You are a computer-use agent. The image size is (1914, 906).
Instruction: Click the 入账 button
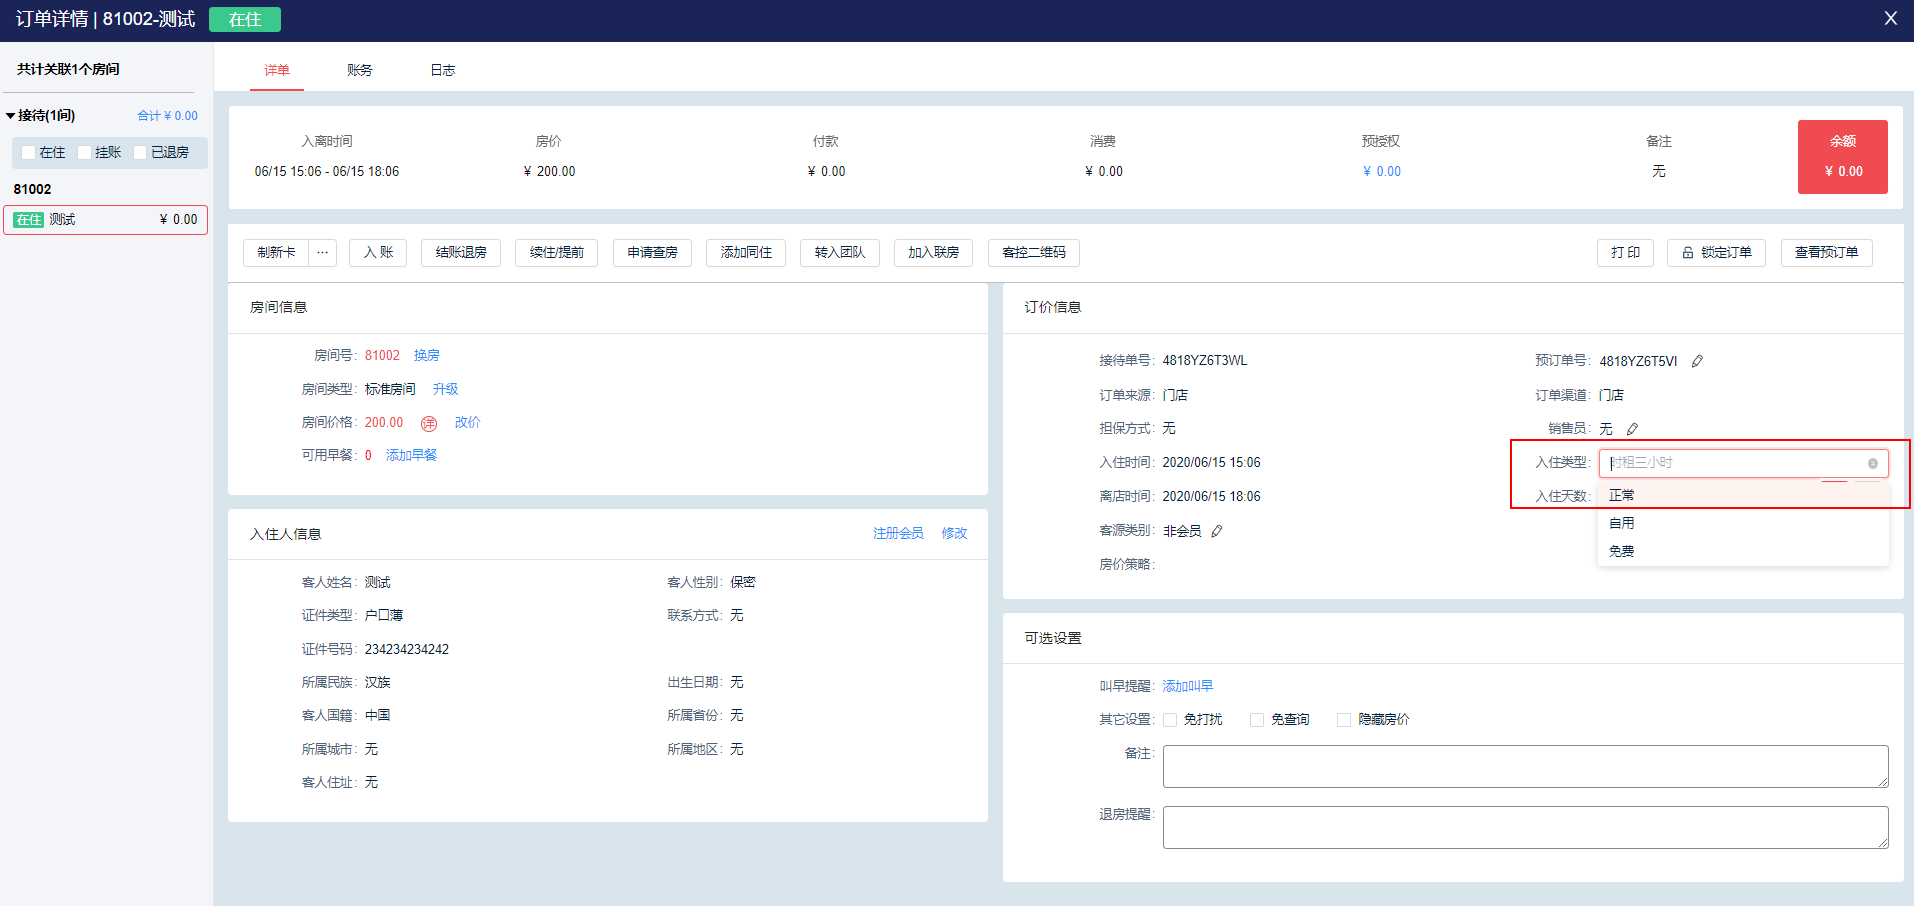[378, 253]
